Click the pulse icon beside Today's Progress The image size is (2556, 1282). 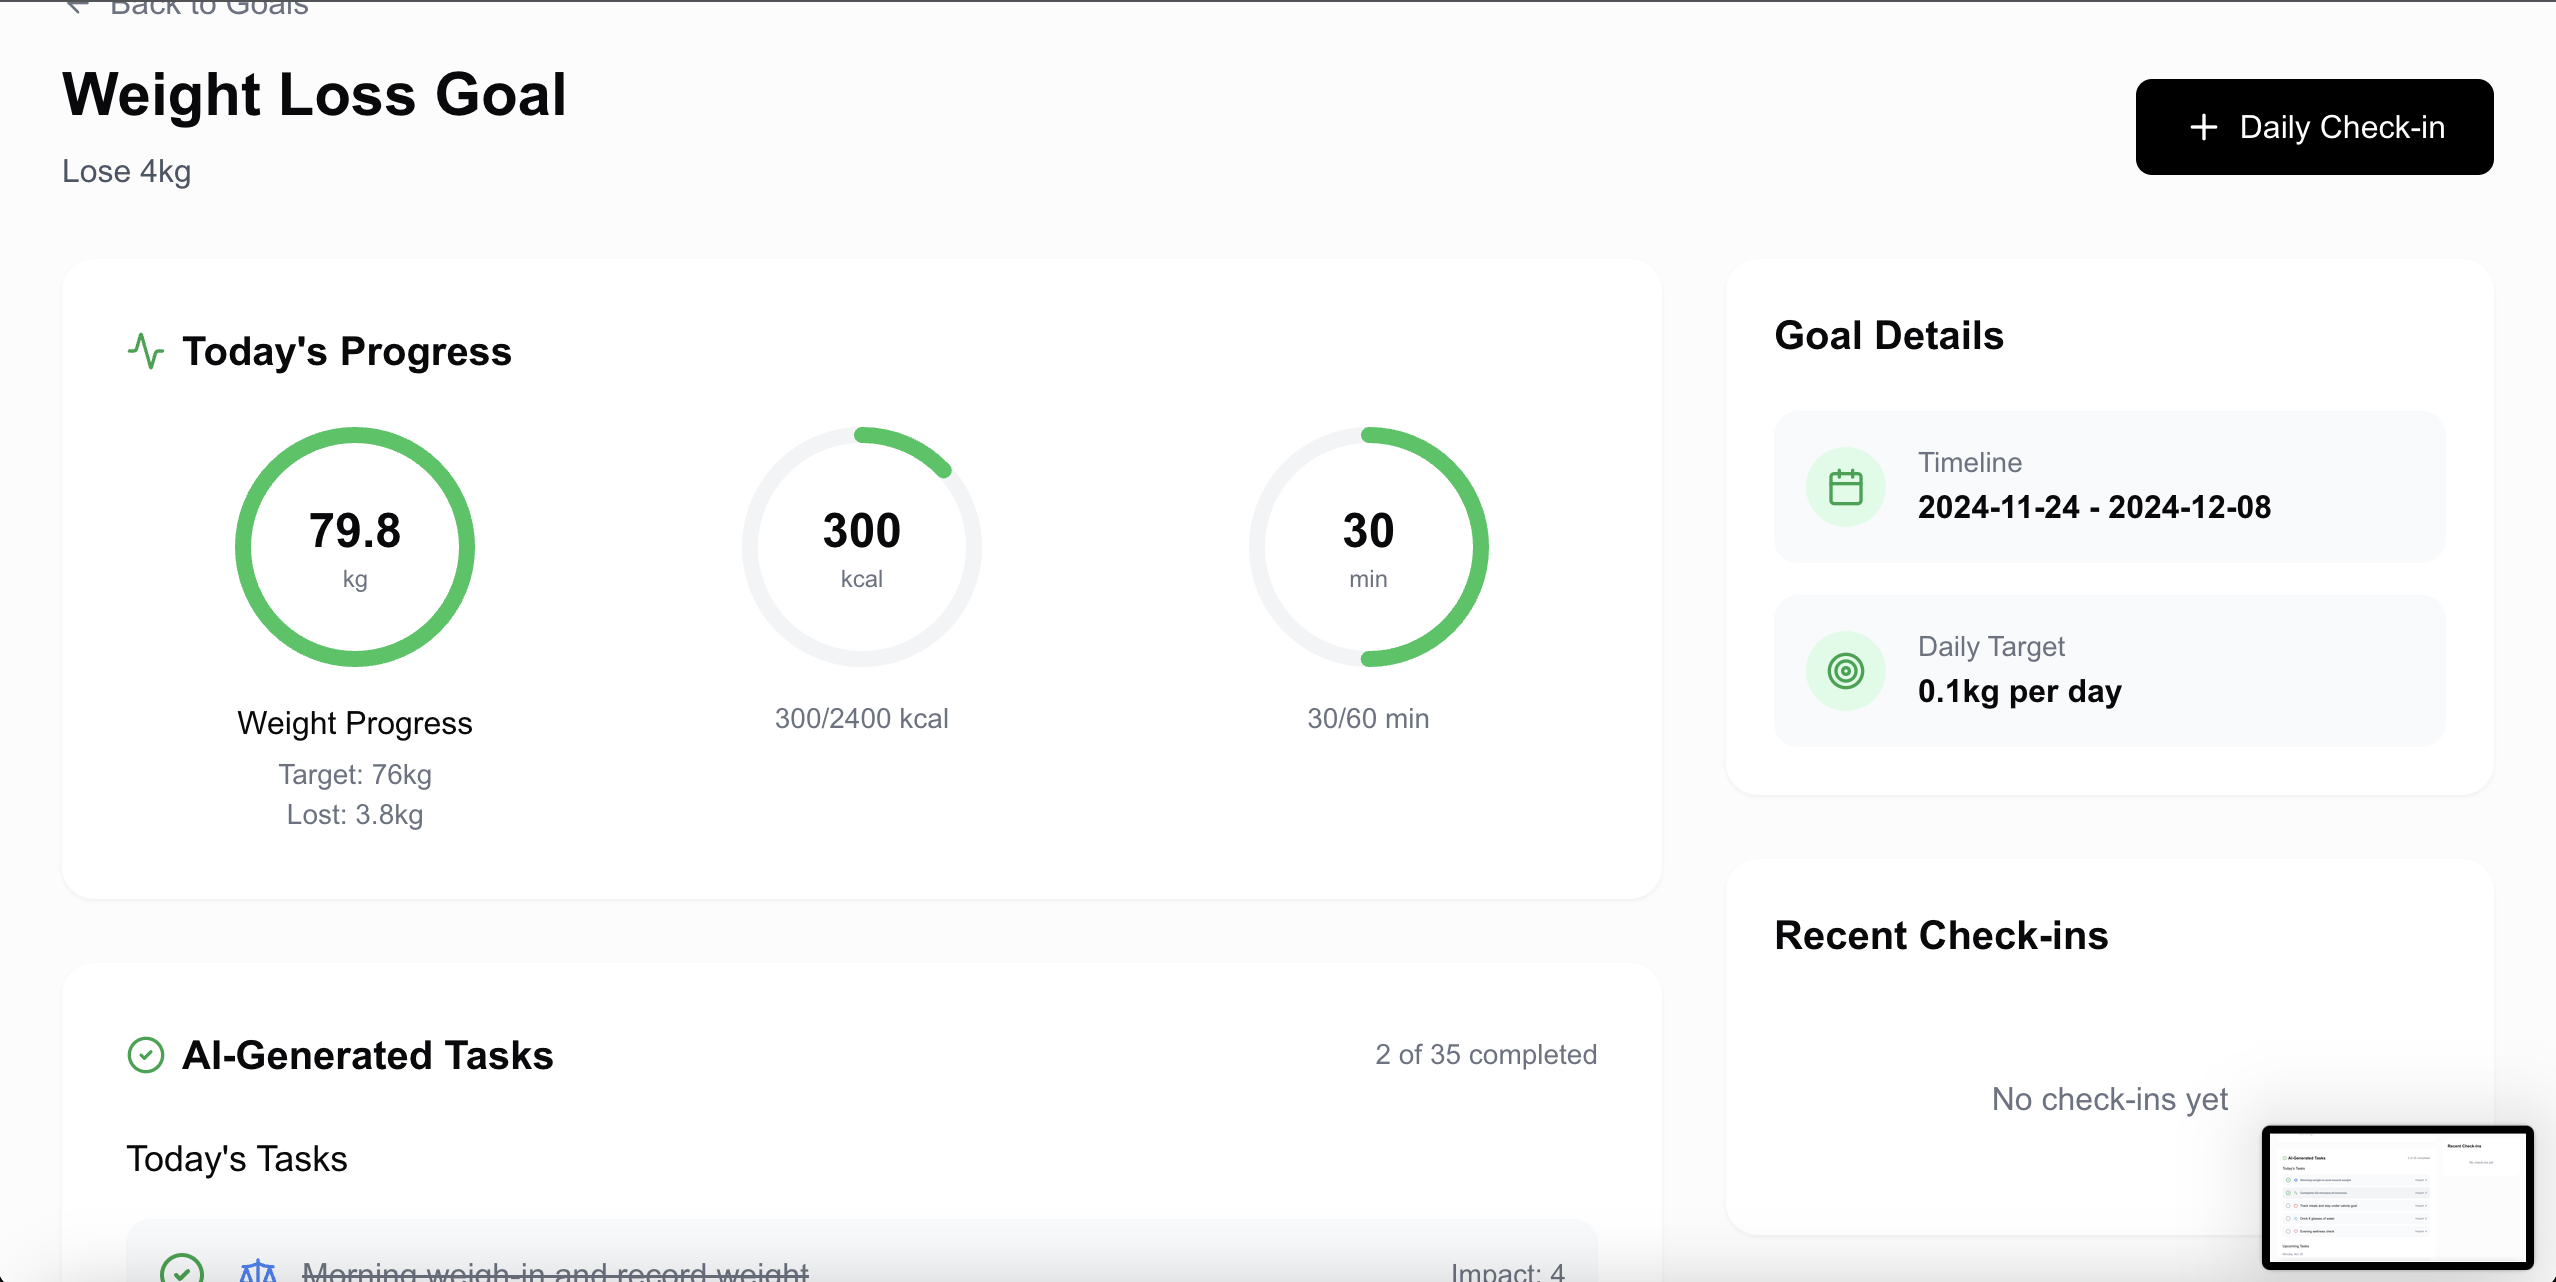coord(146,351)
